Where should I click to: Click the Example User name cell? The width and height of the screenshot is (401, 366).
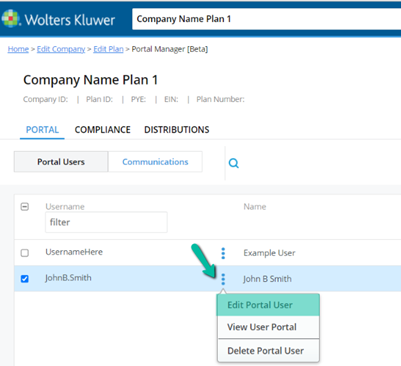tap(269, 253)
